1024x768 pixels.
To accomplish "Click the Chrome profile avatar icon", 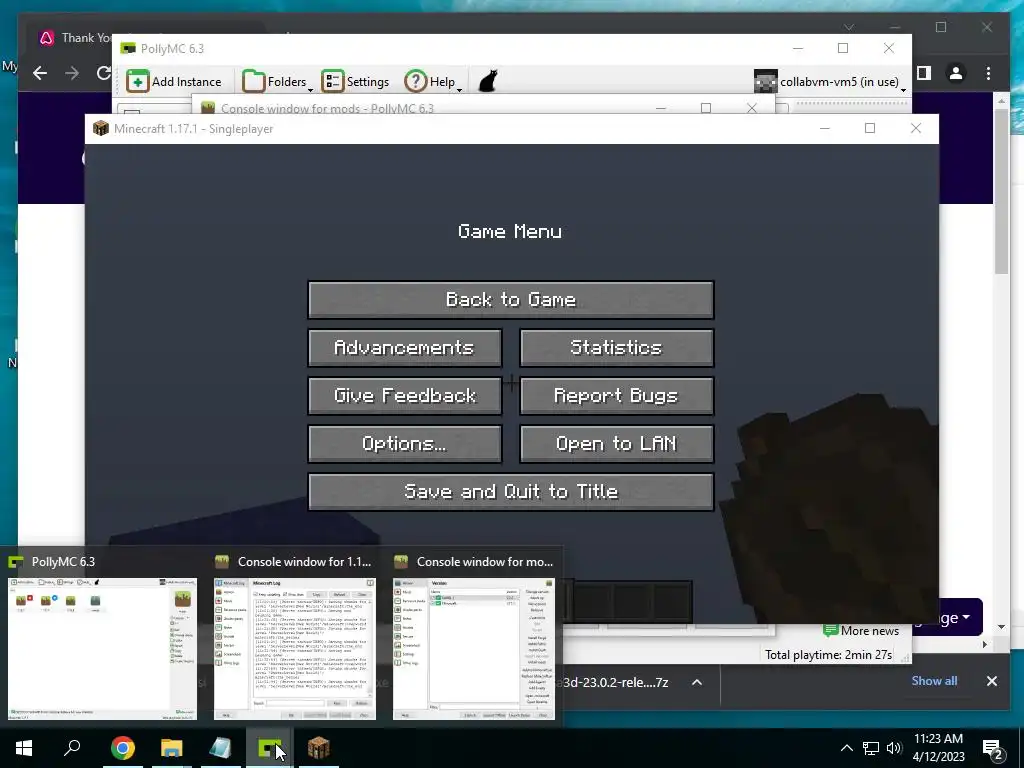I will 955,73.
